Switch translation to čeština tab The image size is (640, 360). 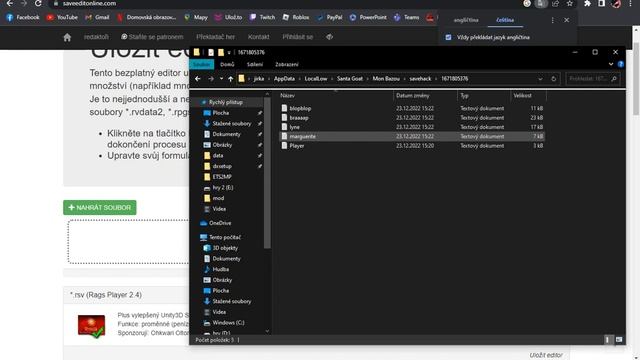click(x=505, y=20)
